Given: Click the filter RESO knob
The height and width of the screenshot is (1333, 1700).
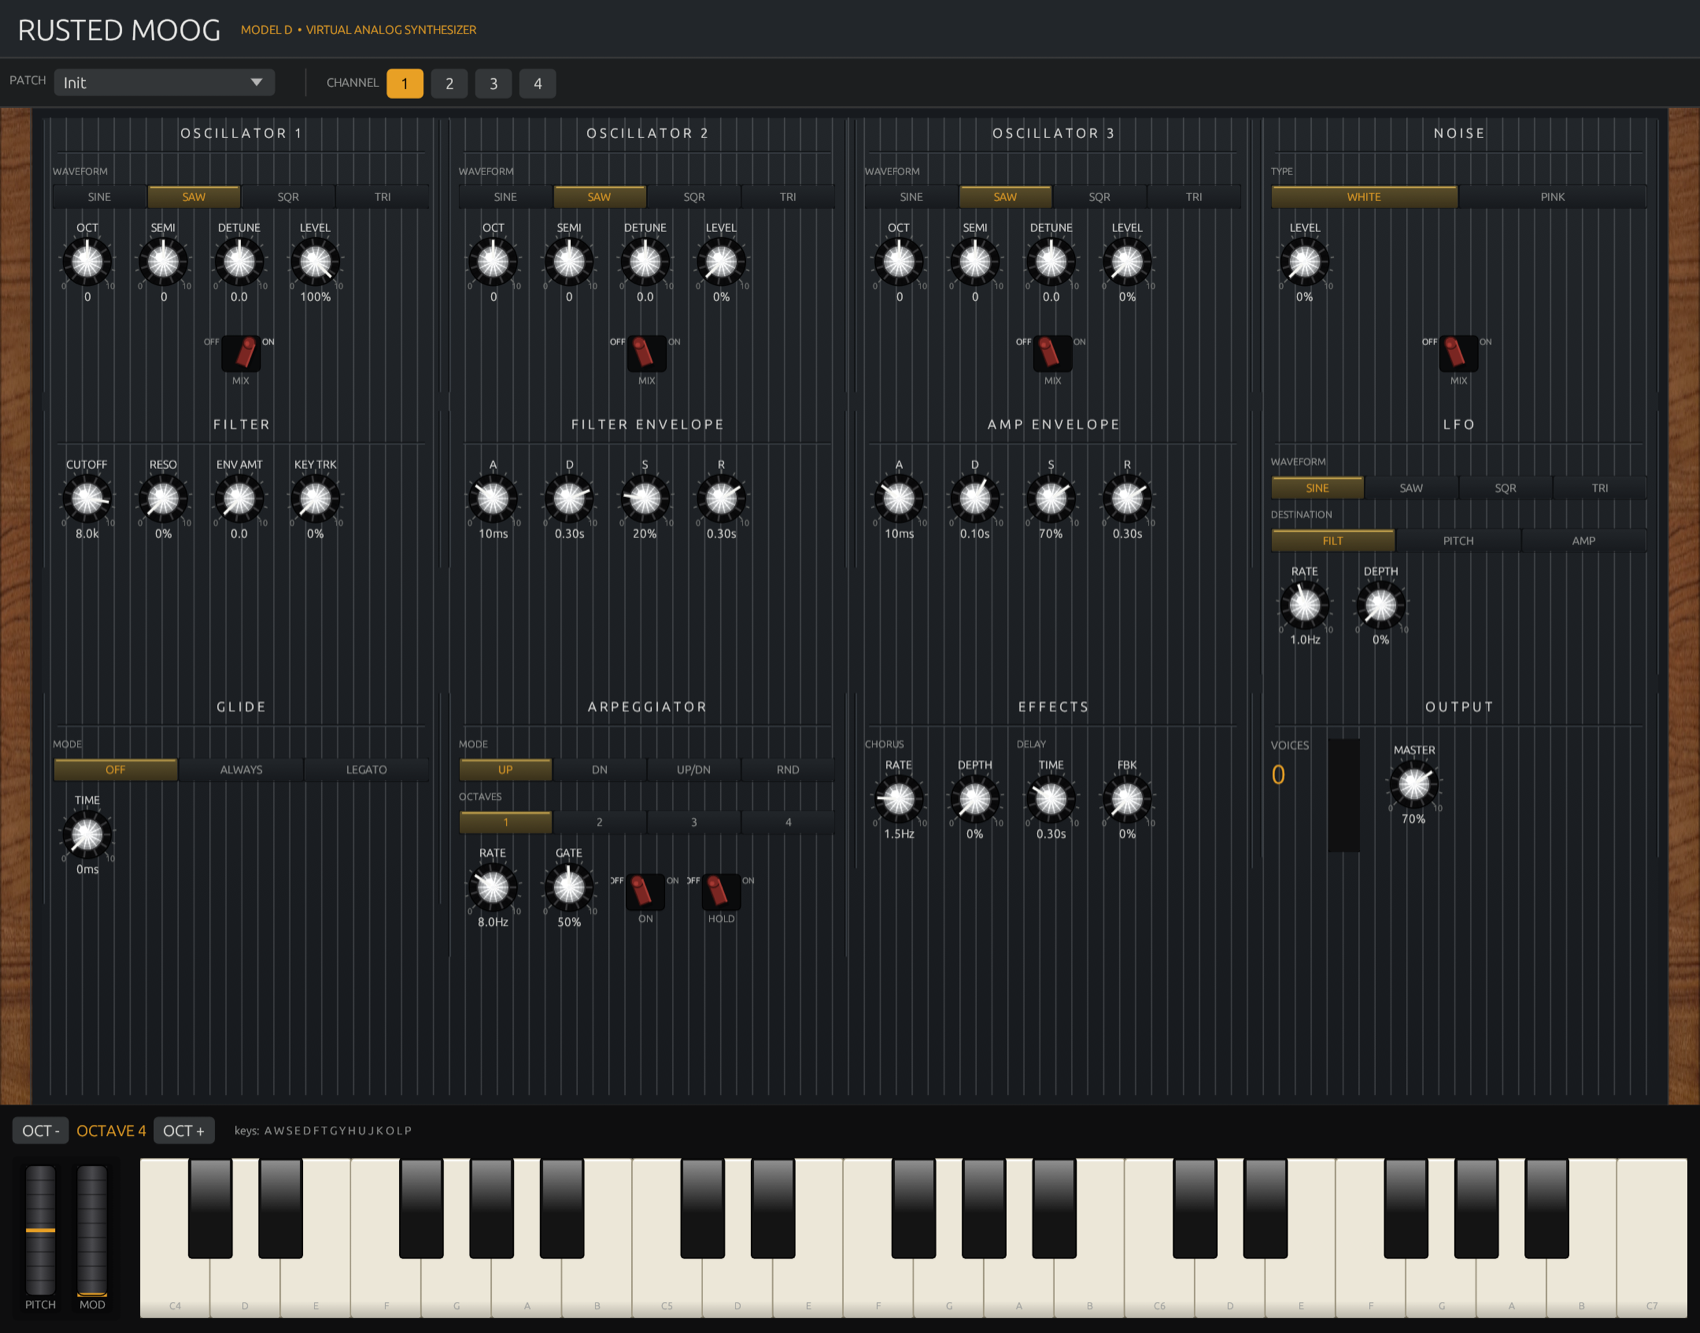Looking at the screenshot, I should (x=163, y=499).
